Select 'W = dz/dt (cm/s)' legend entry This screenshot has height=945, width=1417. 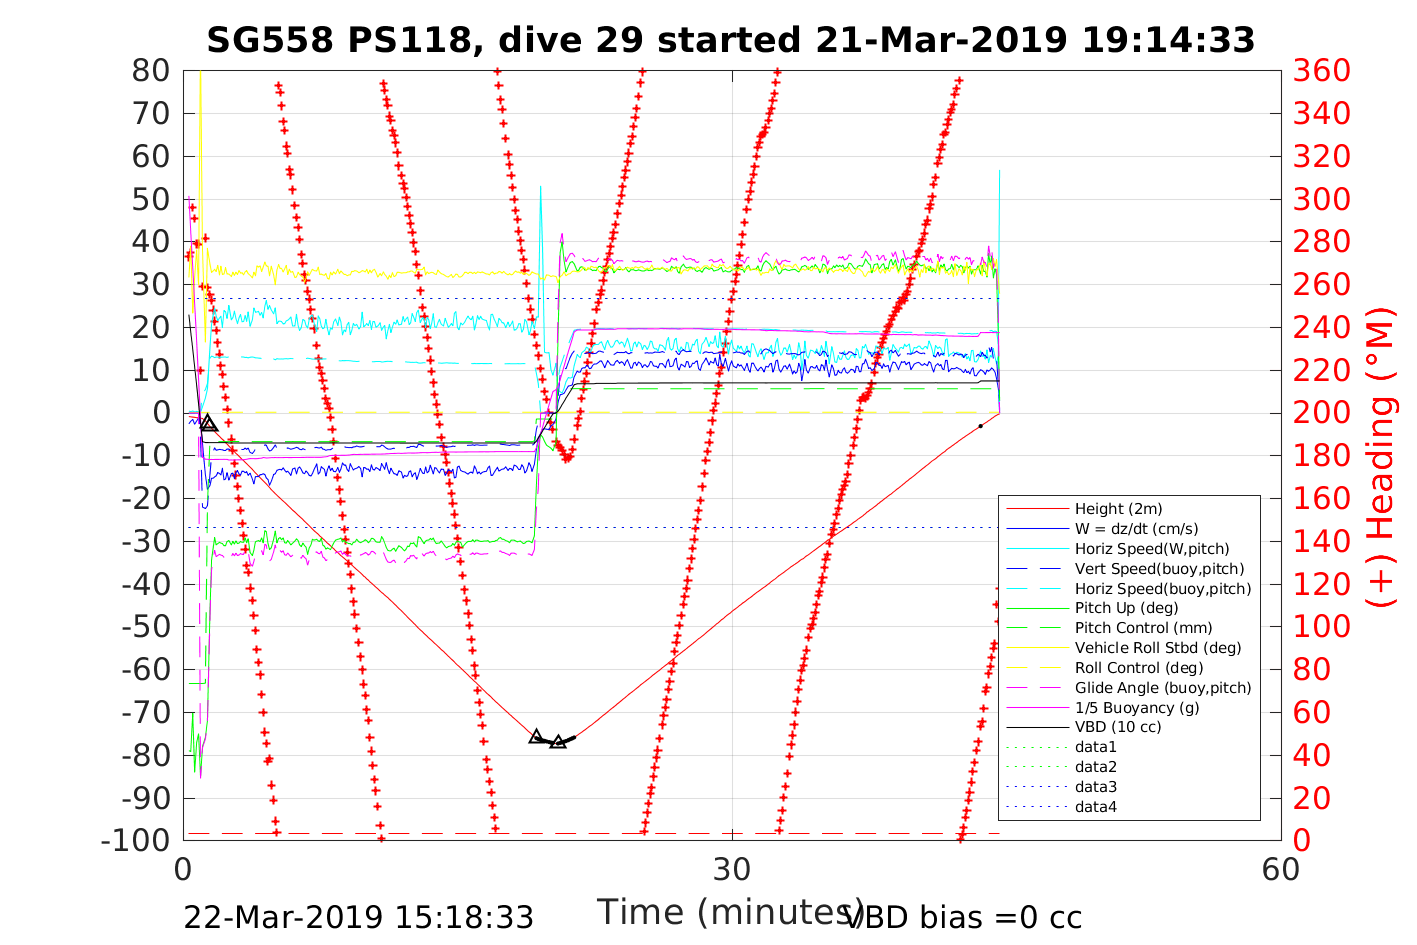point(1136,529)
